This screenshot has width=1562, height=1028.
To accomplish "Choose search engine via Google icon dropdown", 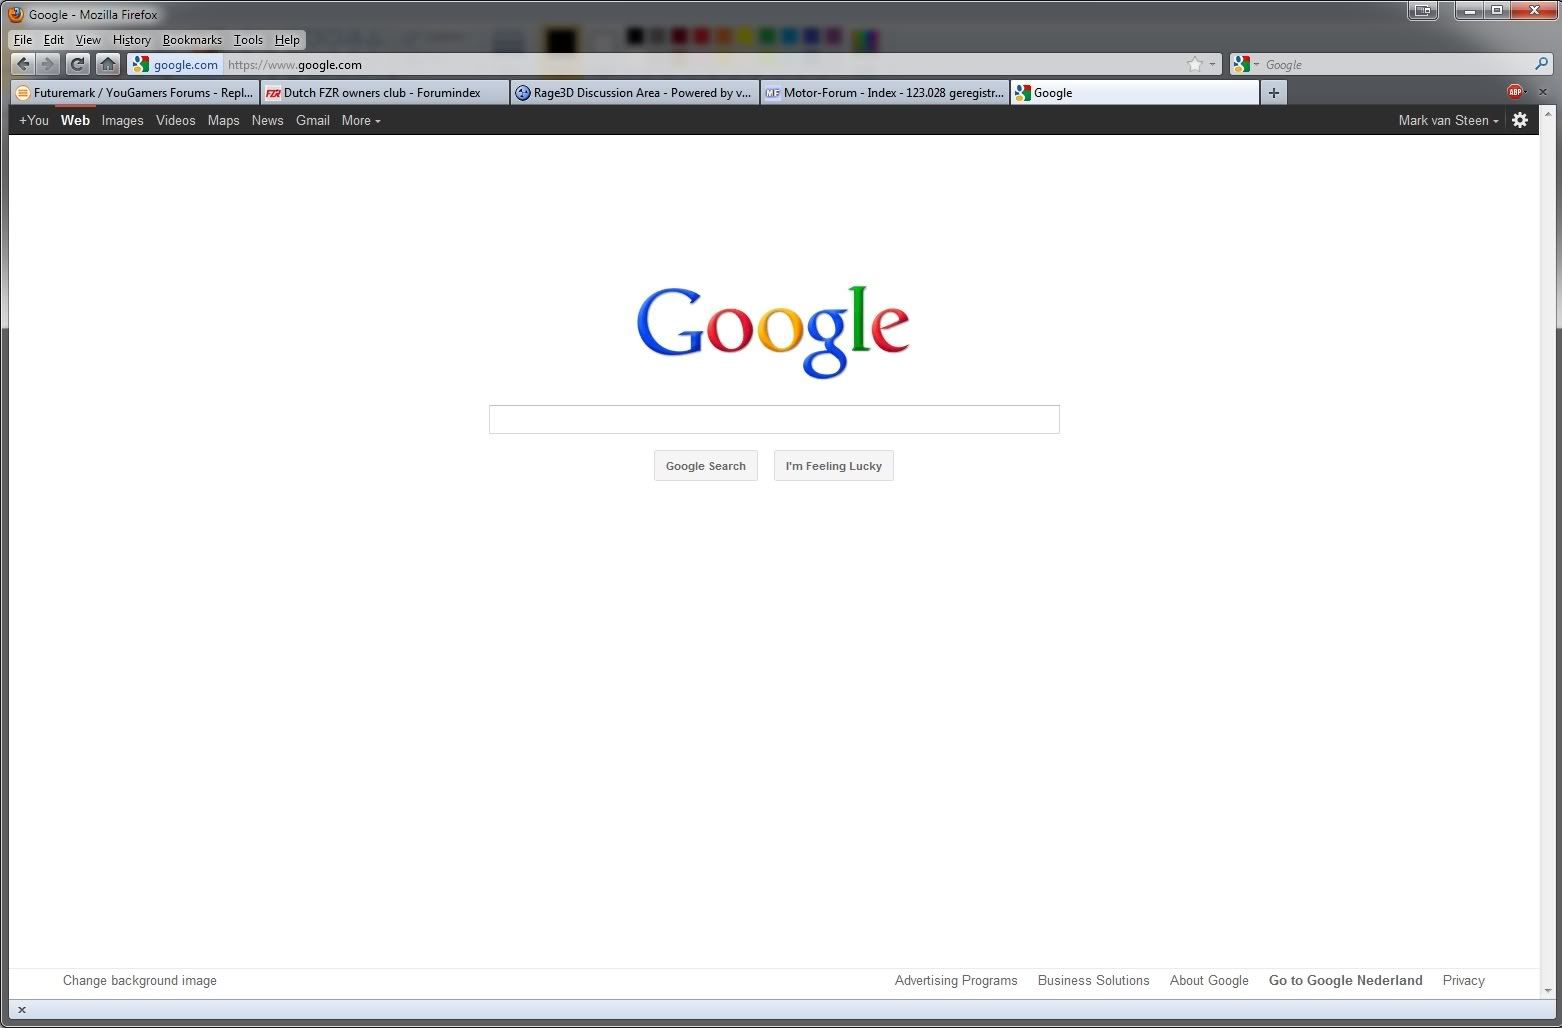I will 1246,64.
